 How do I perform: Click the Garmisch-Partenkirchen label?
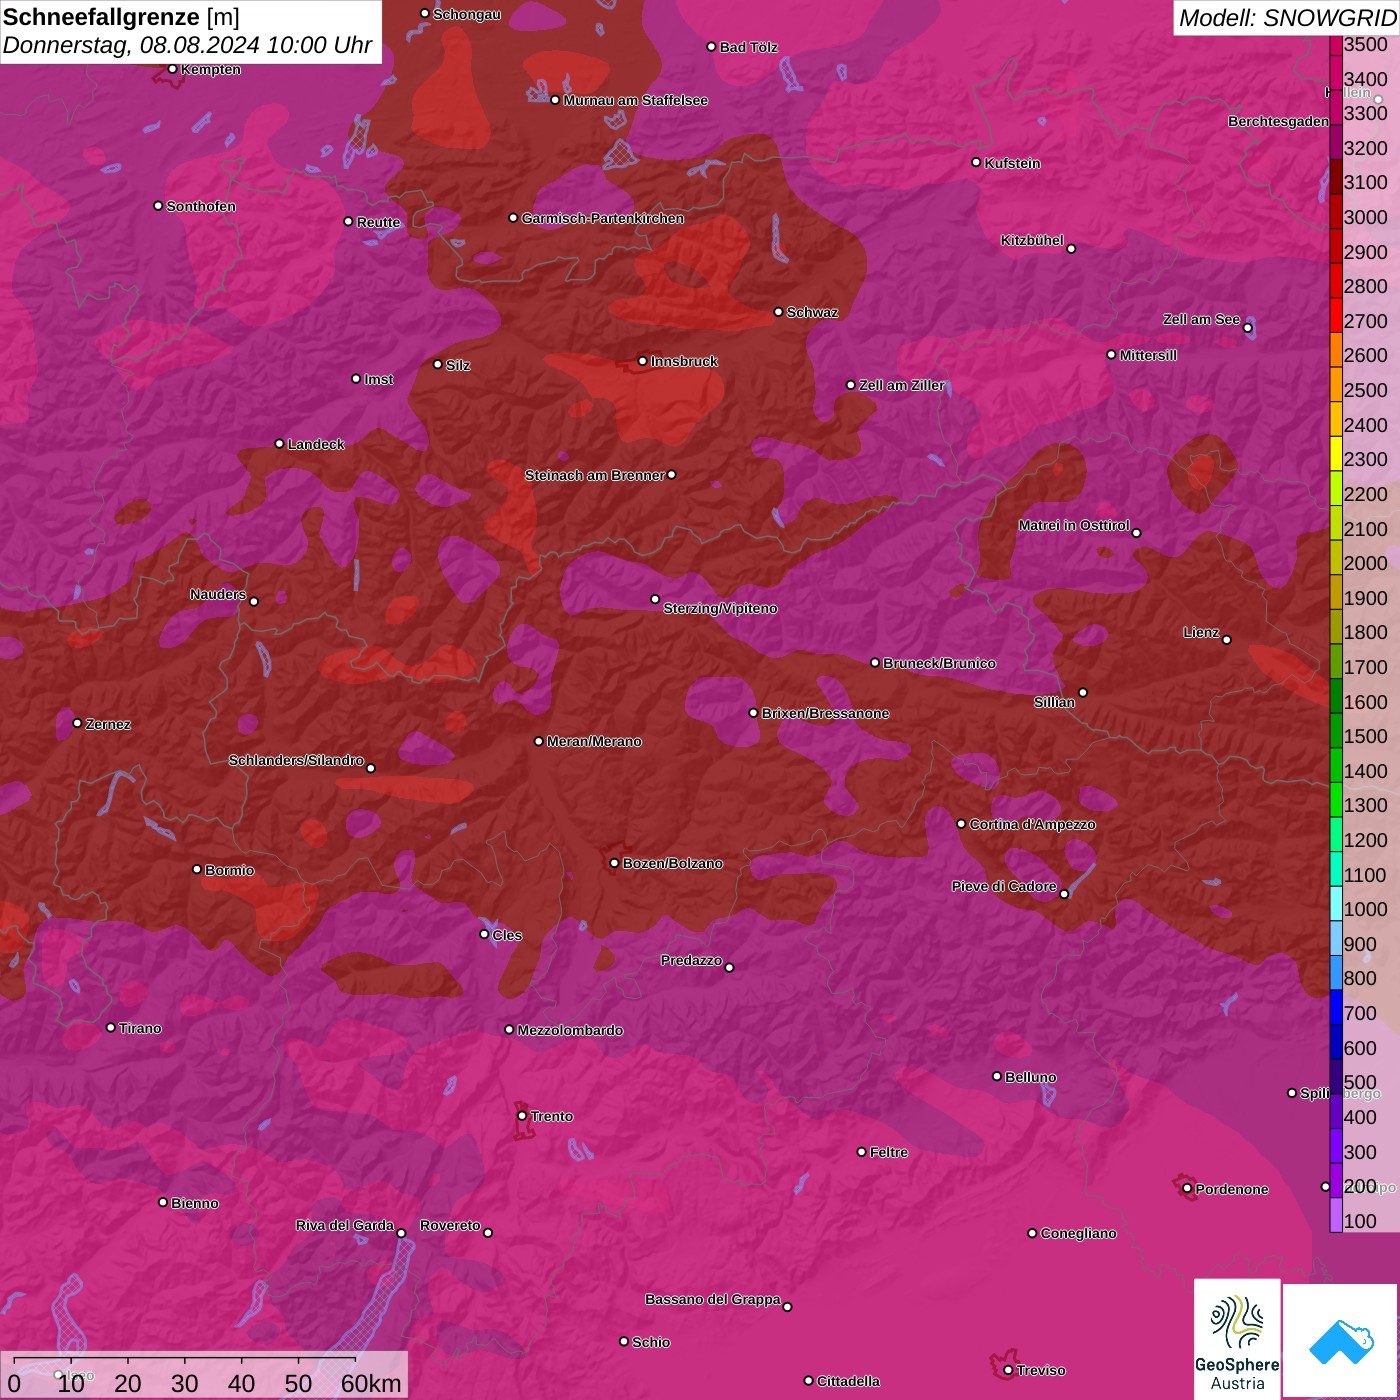(x=603, y=218)
